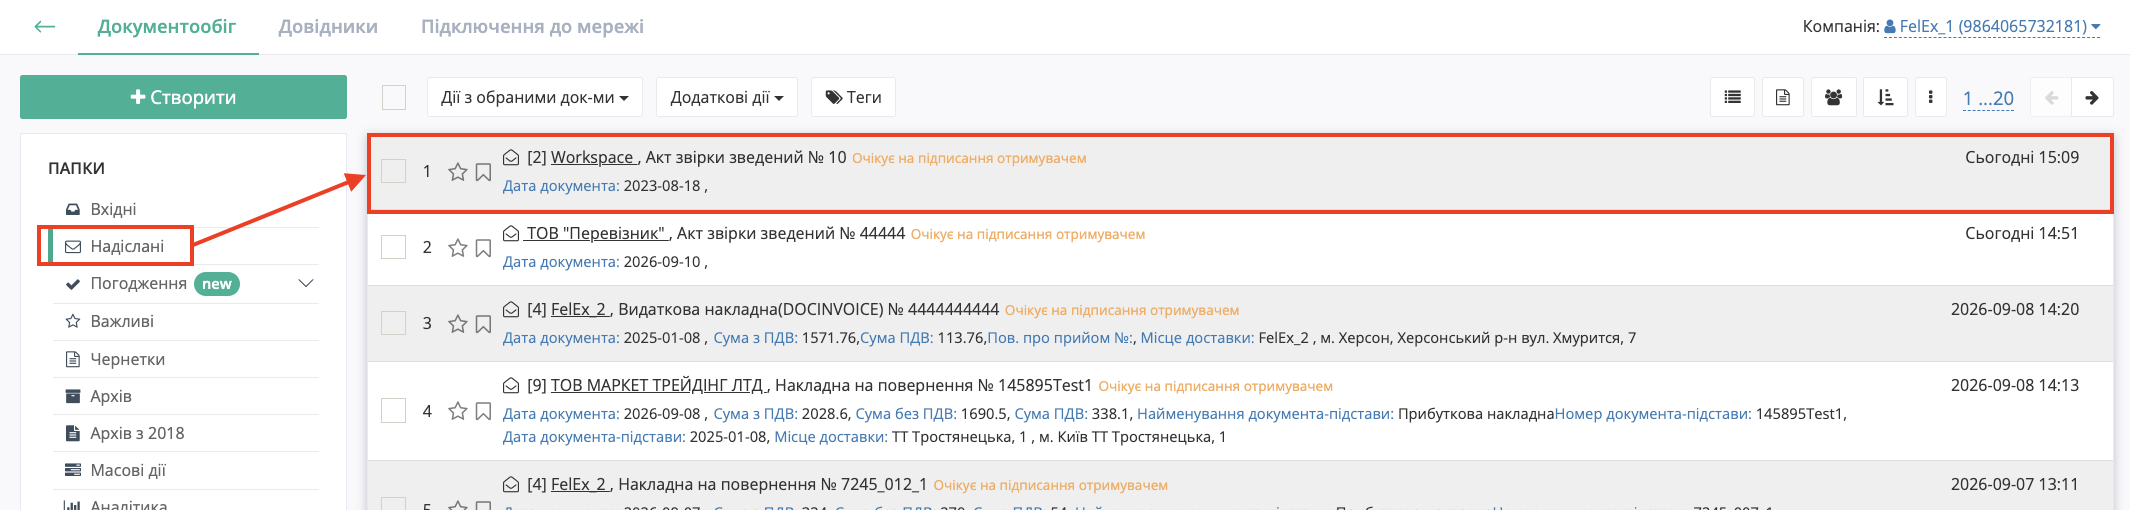Switch to Підключення до мережі tab

pyautogui.click(x=532, y=27)
